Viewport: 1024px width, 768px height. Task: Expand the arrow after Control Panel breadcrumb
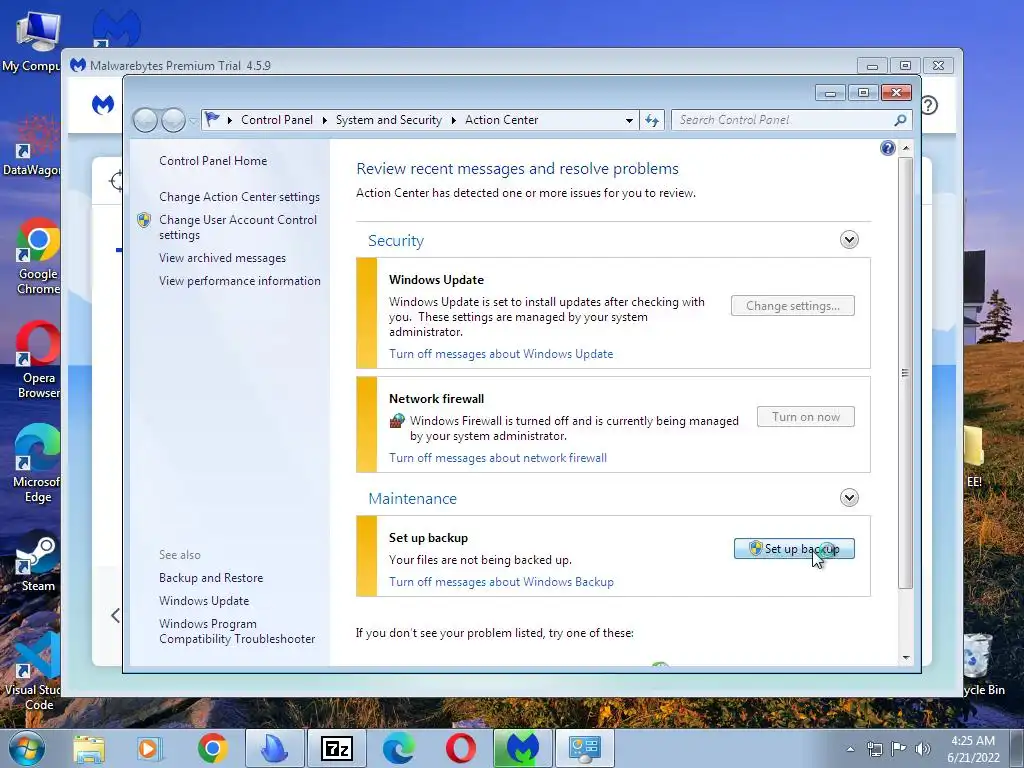(x=324, y=120)
